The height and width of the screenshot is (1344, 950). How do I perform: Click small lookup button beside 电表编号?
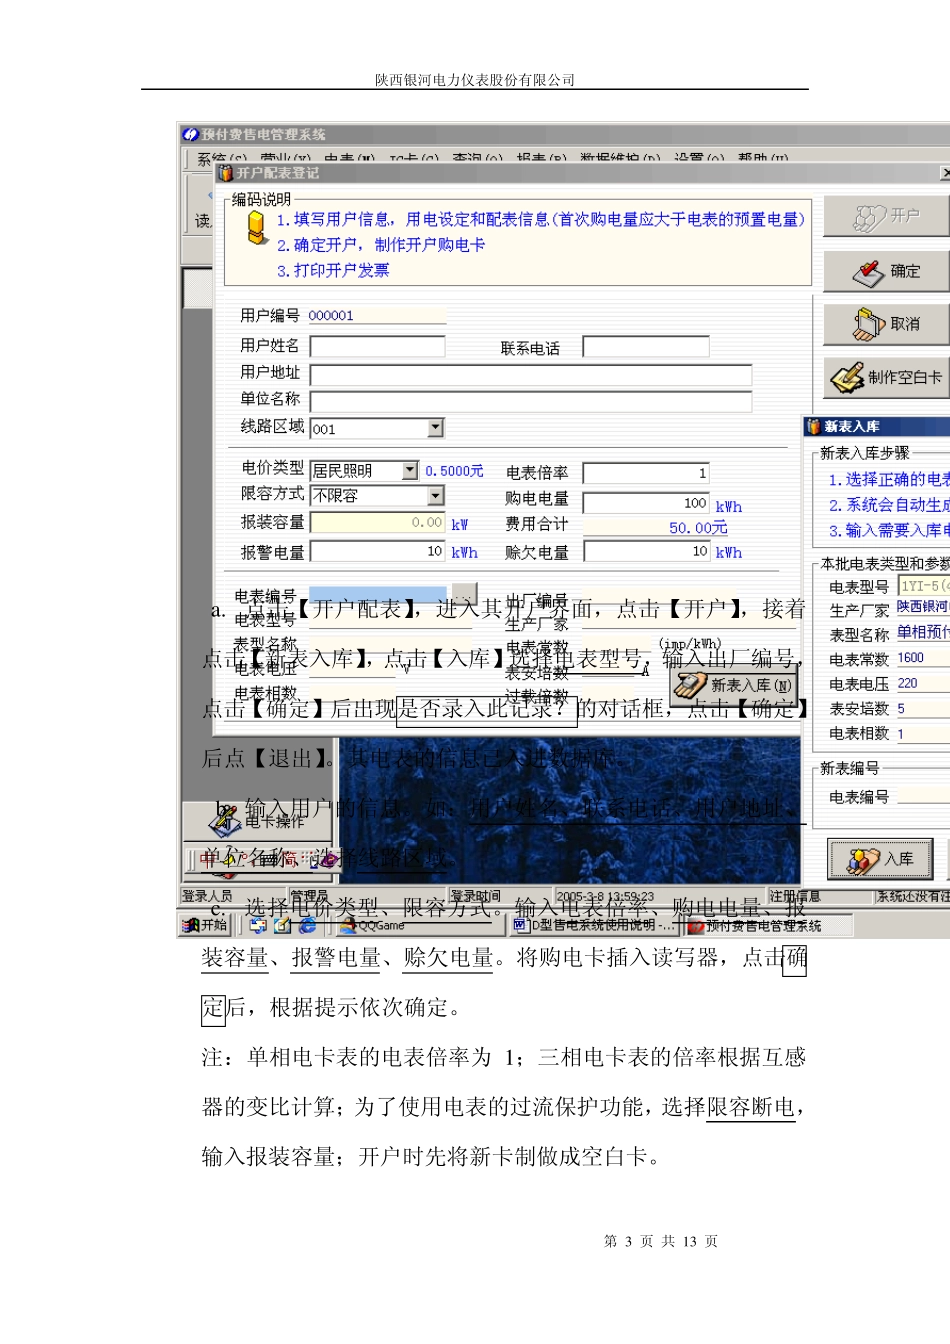[x=464, y=594]
